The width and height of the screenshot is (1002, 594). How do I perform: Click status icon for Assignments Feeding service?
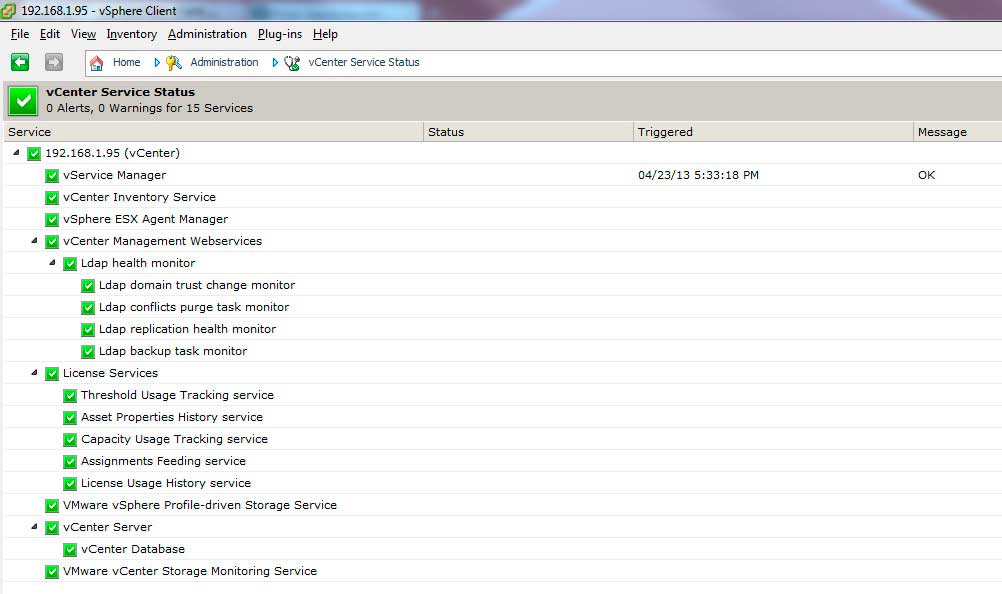pos(70,462)
